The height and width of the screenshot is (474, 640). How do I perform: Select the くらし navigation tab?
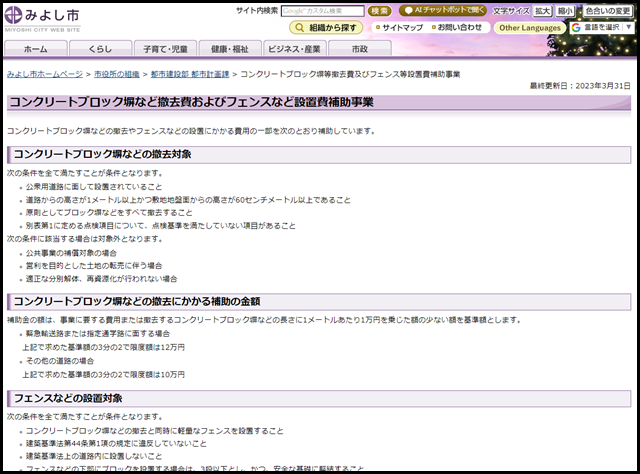coord(99,49)
